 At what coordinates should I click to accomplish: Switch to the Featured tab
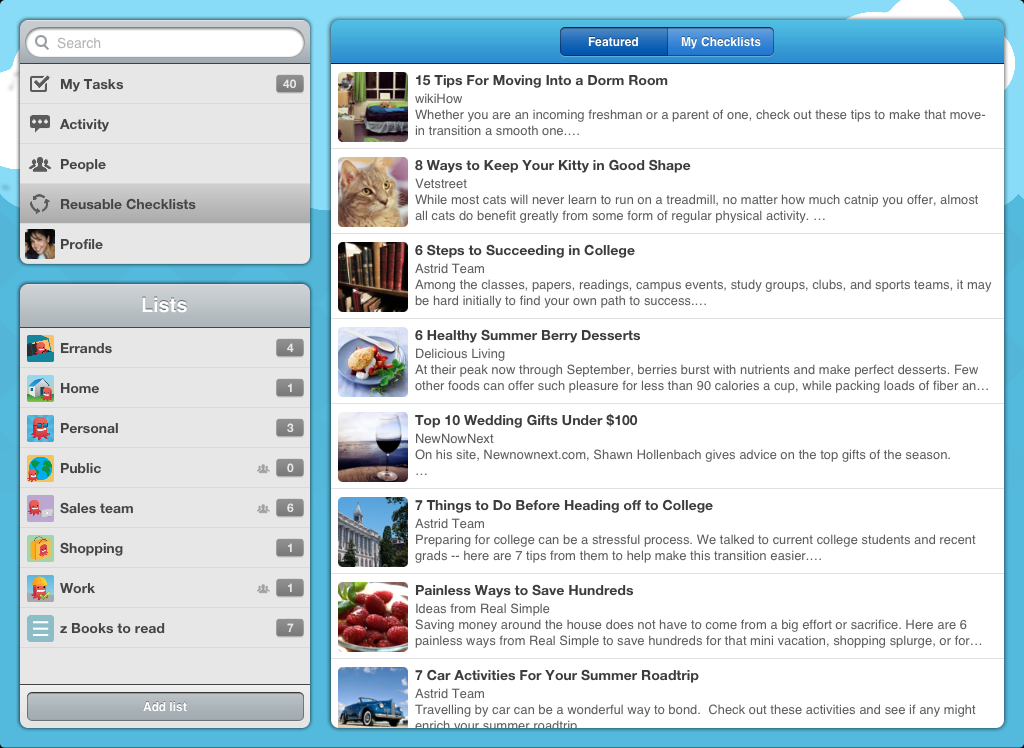tap(613, 42)
